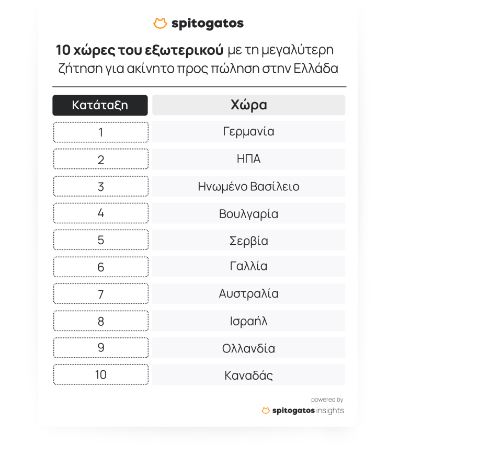Click the Ηνωμένο Βασίλειο row

point(249,186)
